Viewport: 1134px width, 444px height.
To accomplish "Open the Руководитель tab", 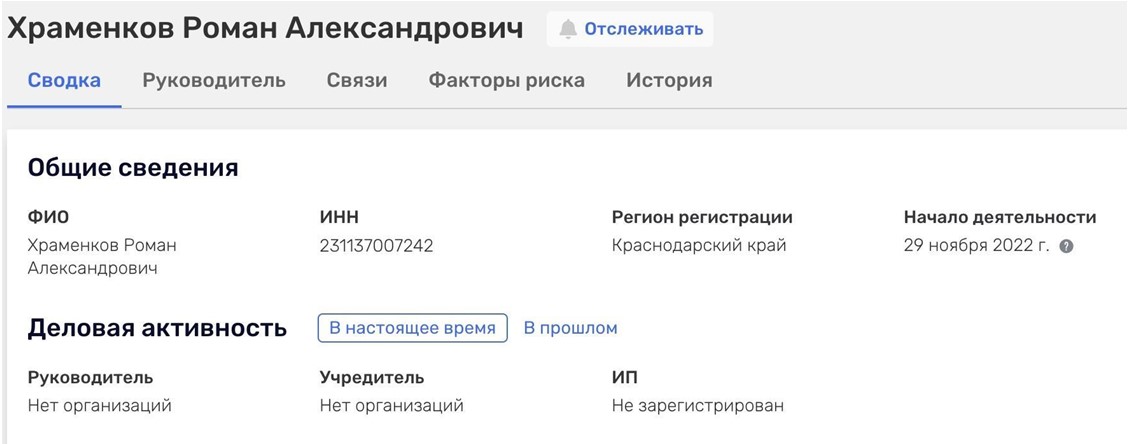I will 214,81.
